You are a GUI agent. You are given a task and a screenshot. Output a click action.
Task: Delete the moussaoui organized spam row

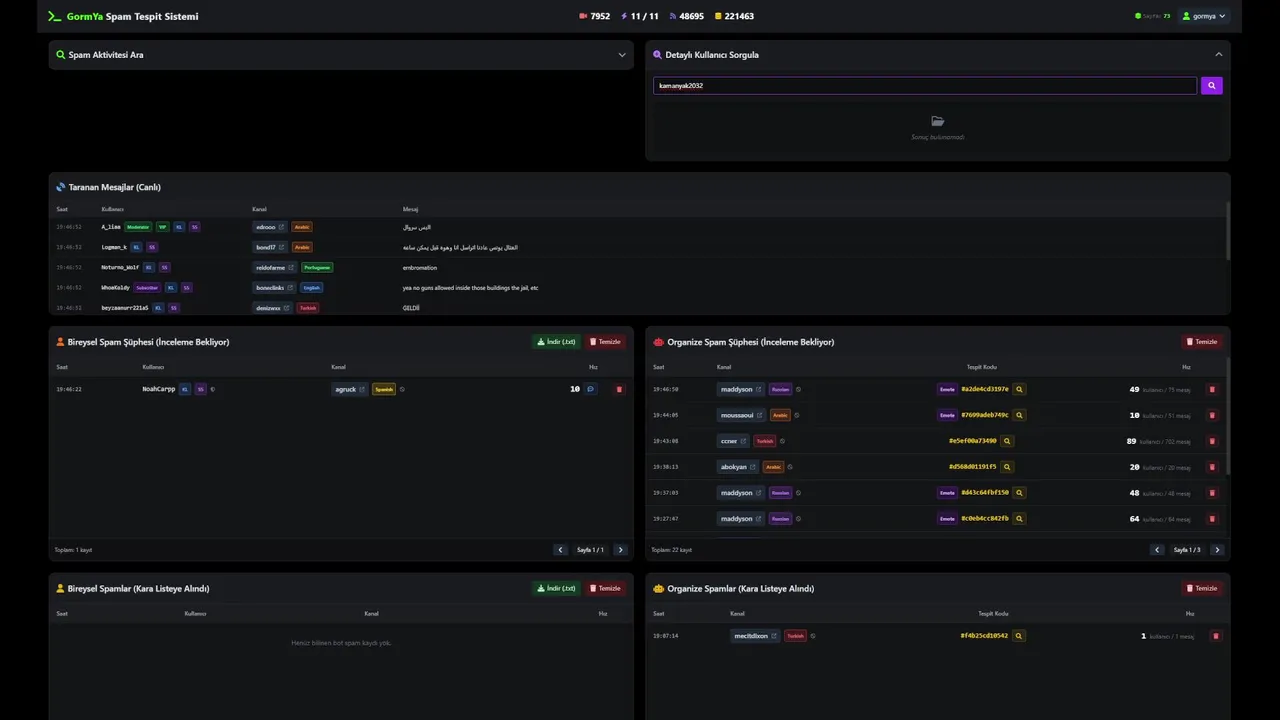(x=1213, y=415)
